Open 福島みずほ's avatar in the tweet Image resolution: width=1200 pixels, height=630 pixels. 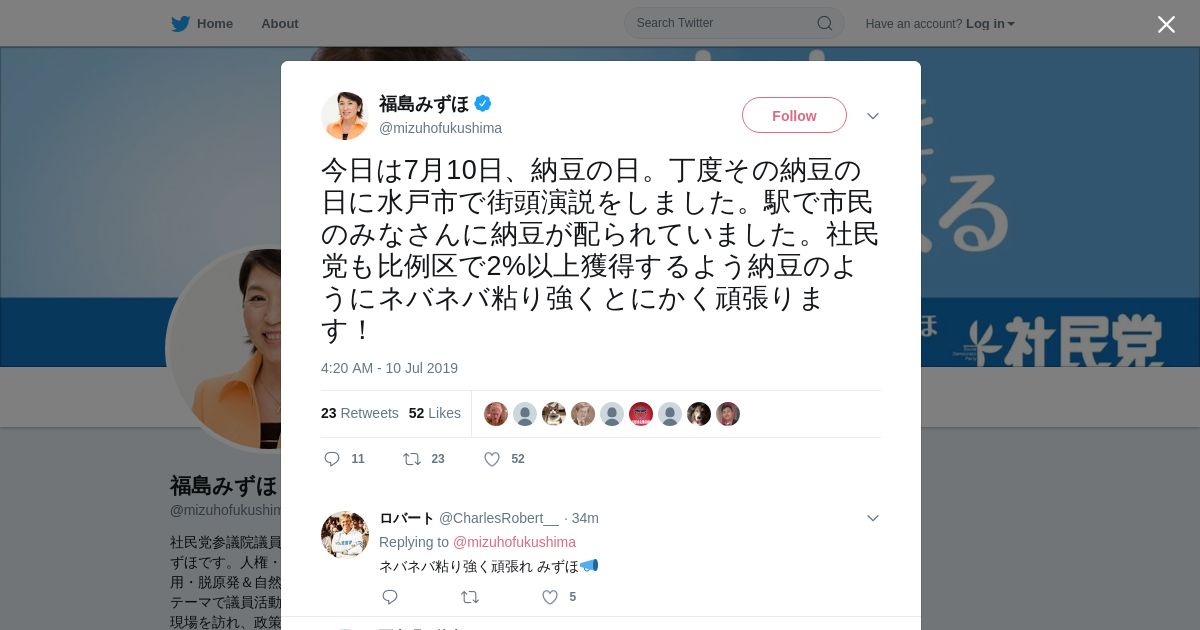(345, 115)
